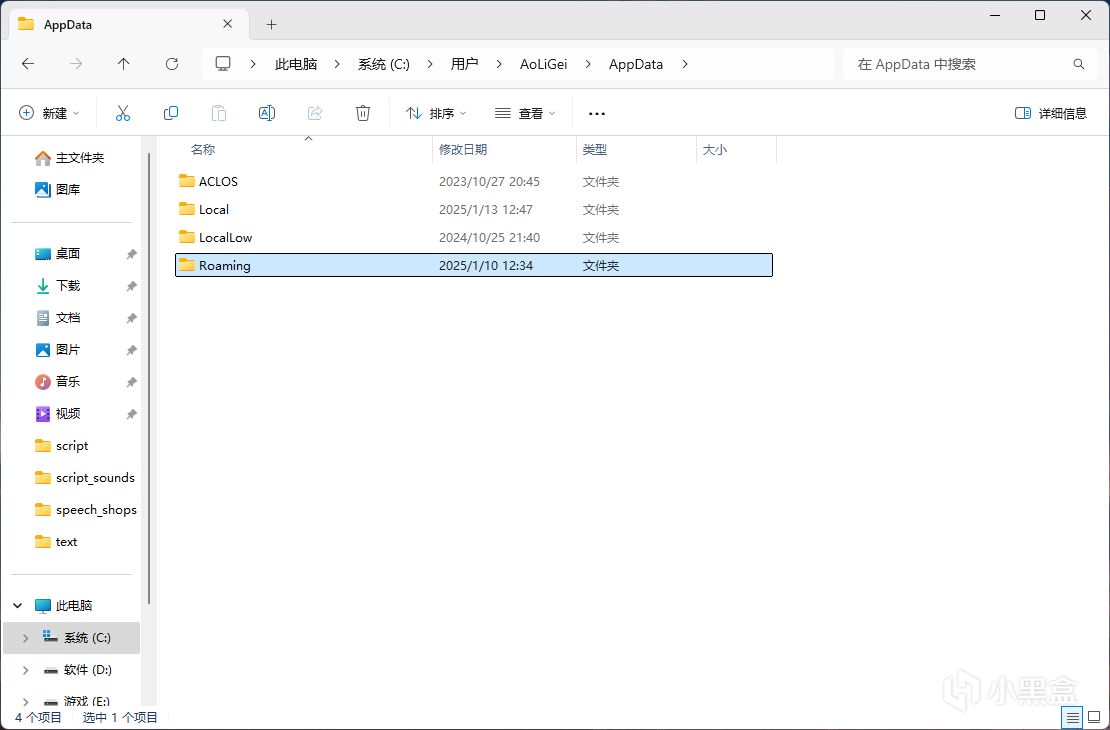Open 图库 in navigation pane
The width and height of the screenshot is (1110, 730).
(x=71, y=189)
